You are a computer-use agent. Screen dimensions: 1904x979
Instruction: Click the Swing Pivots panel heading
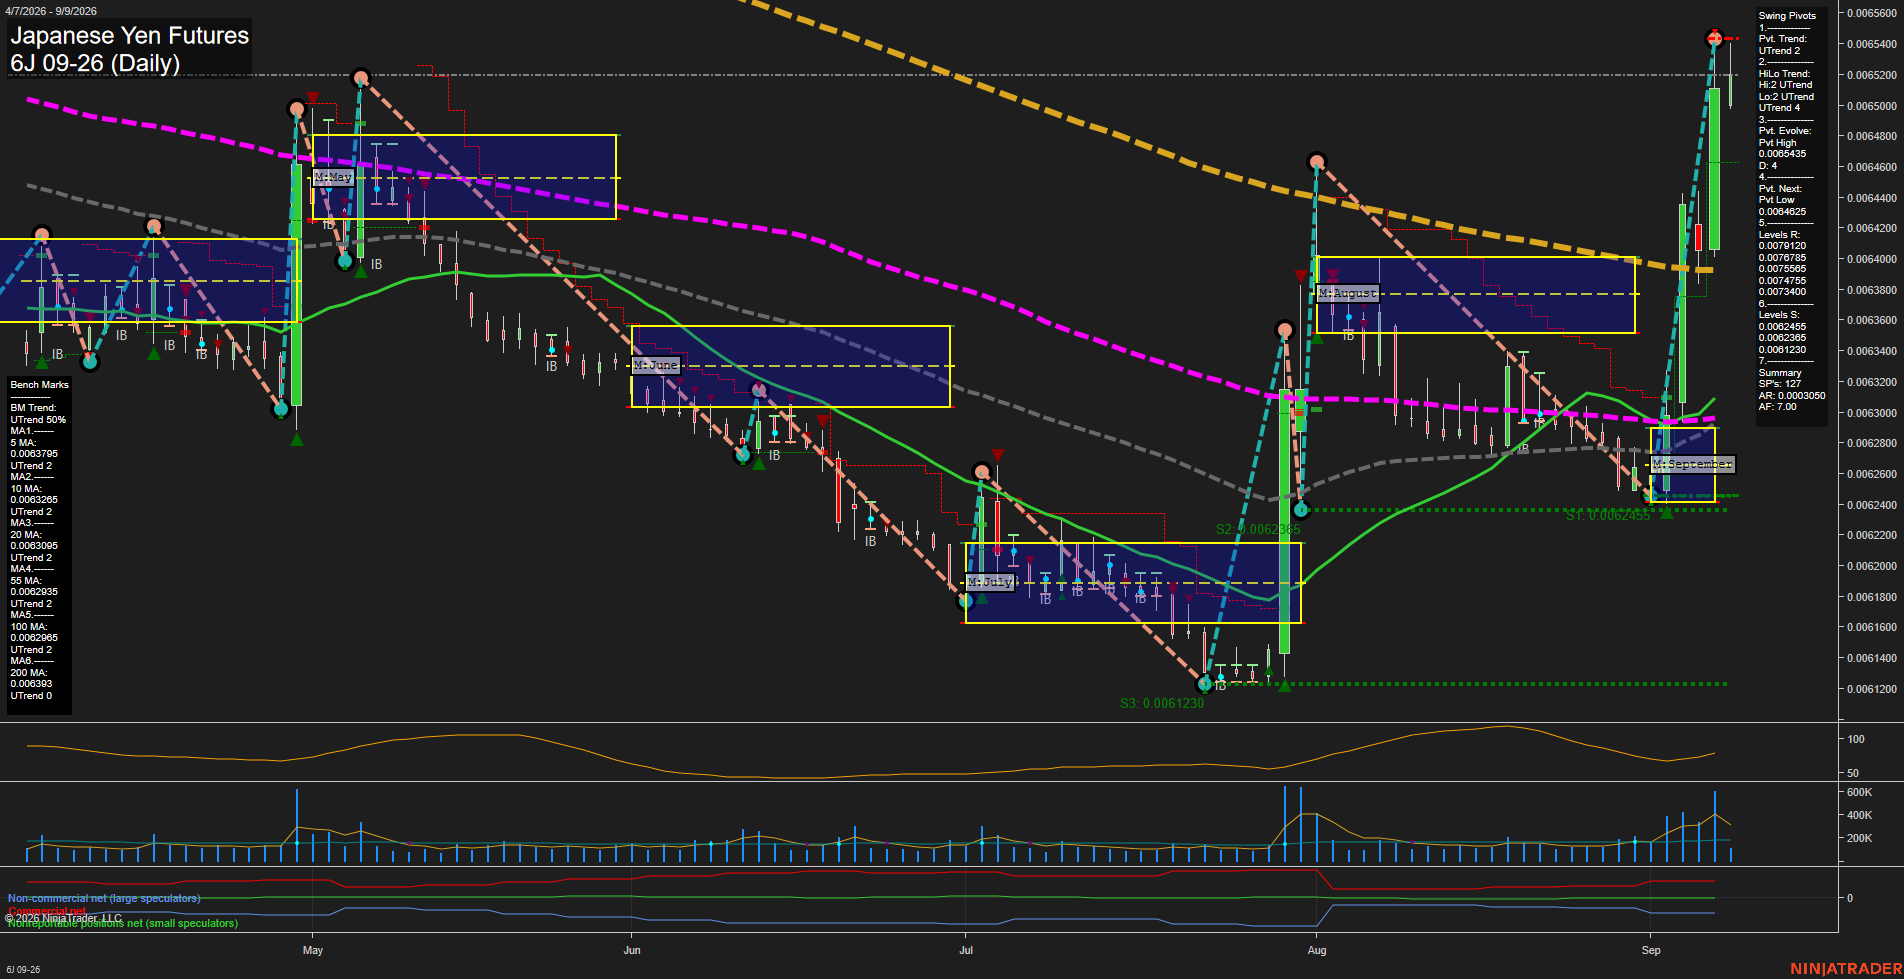click(x=1787, y=16)
